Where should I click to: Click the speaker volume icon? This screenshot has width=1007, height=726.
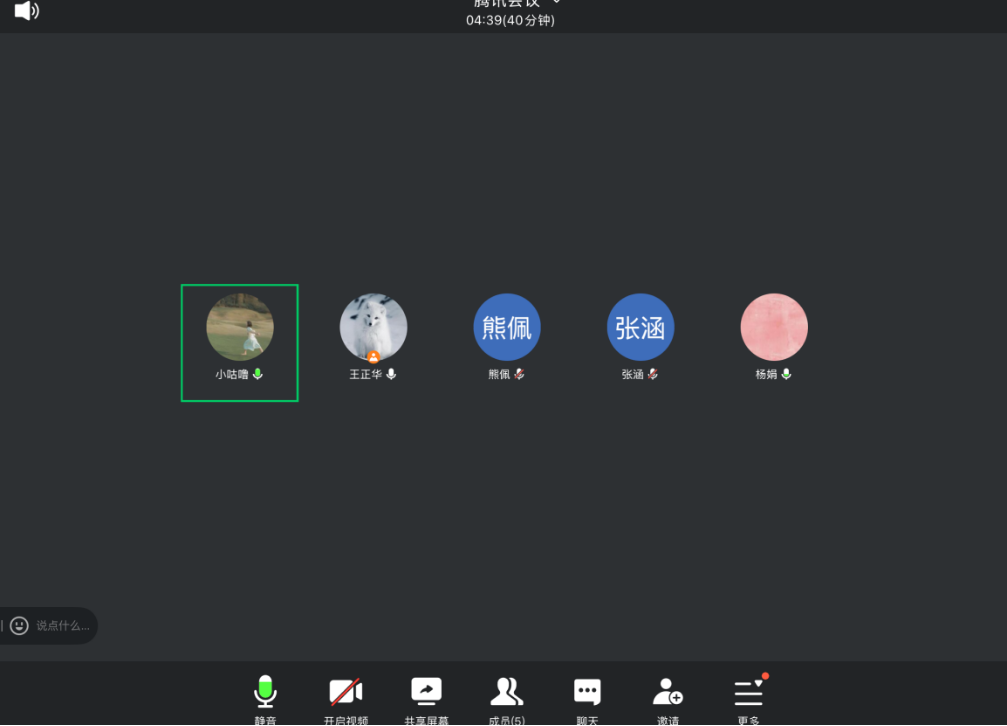(x=26, y=11)
